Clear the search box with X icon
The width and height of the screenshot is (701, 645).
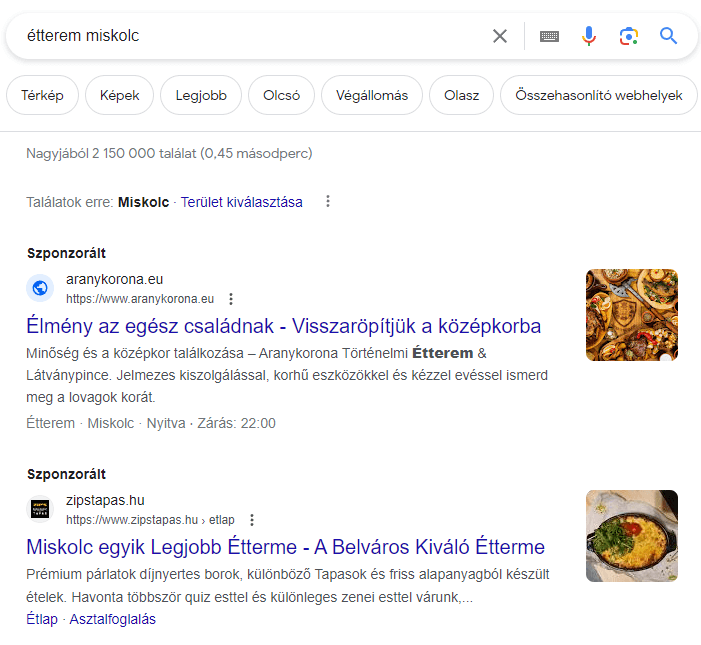coord(500,36)
